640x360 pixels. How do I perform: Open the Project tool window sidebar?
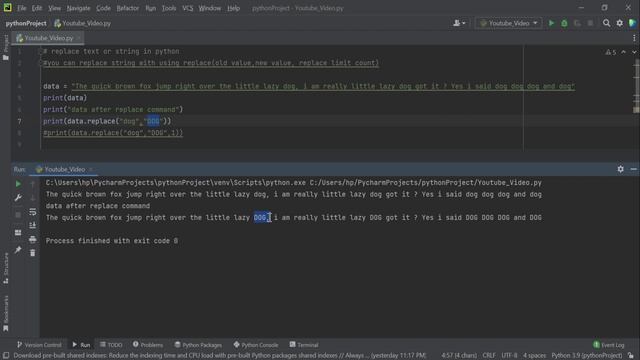click(6, 47)
